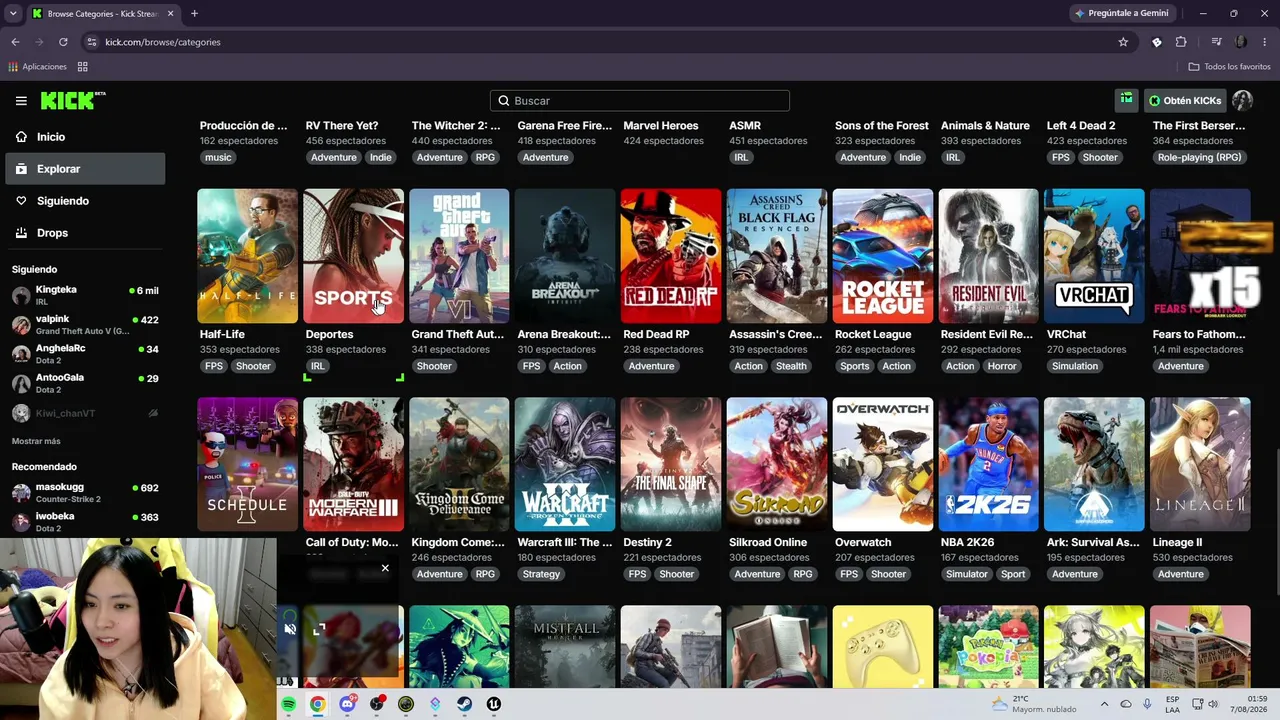The width and height of the screenshot is (1280, 720).
Task: Open AnghelaRc's followed channel
Action: [x=85, y=354]
